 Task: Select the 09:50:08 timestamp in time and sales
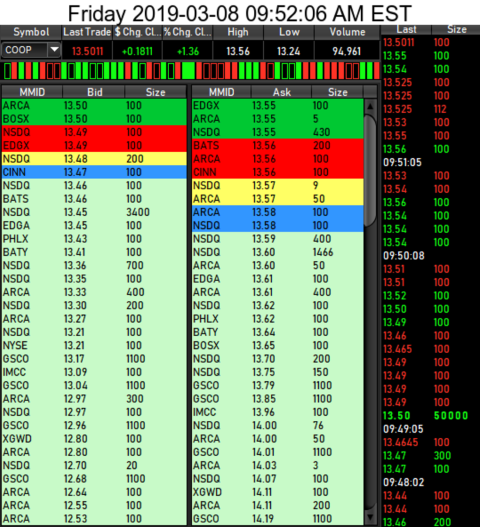click(x=404, y=256)
